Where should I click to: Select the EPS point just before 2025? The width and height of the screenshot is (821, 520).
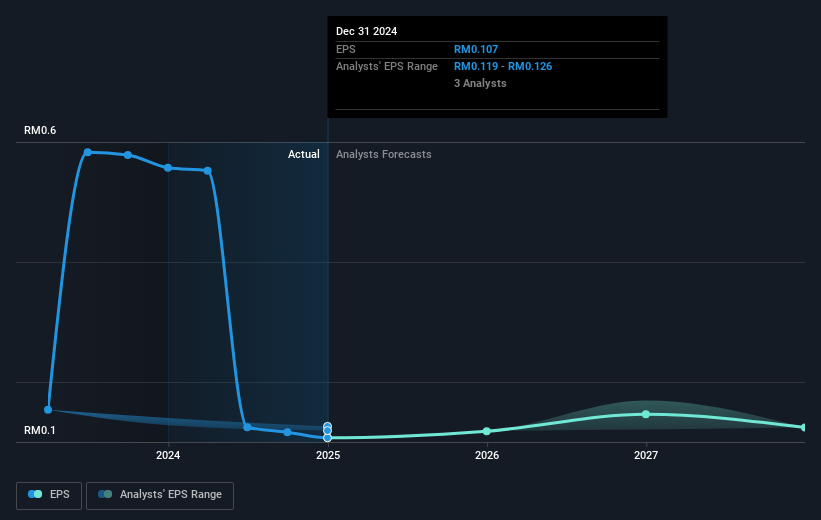tap(287, 432)
